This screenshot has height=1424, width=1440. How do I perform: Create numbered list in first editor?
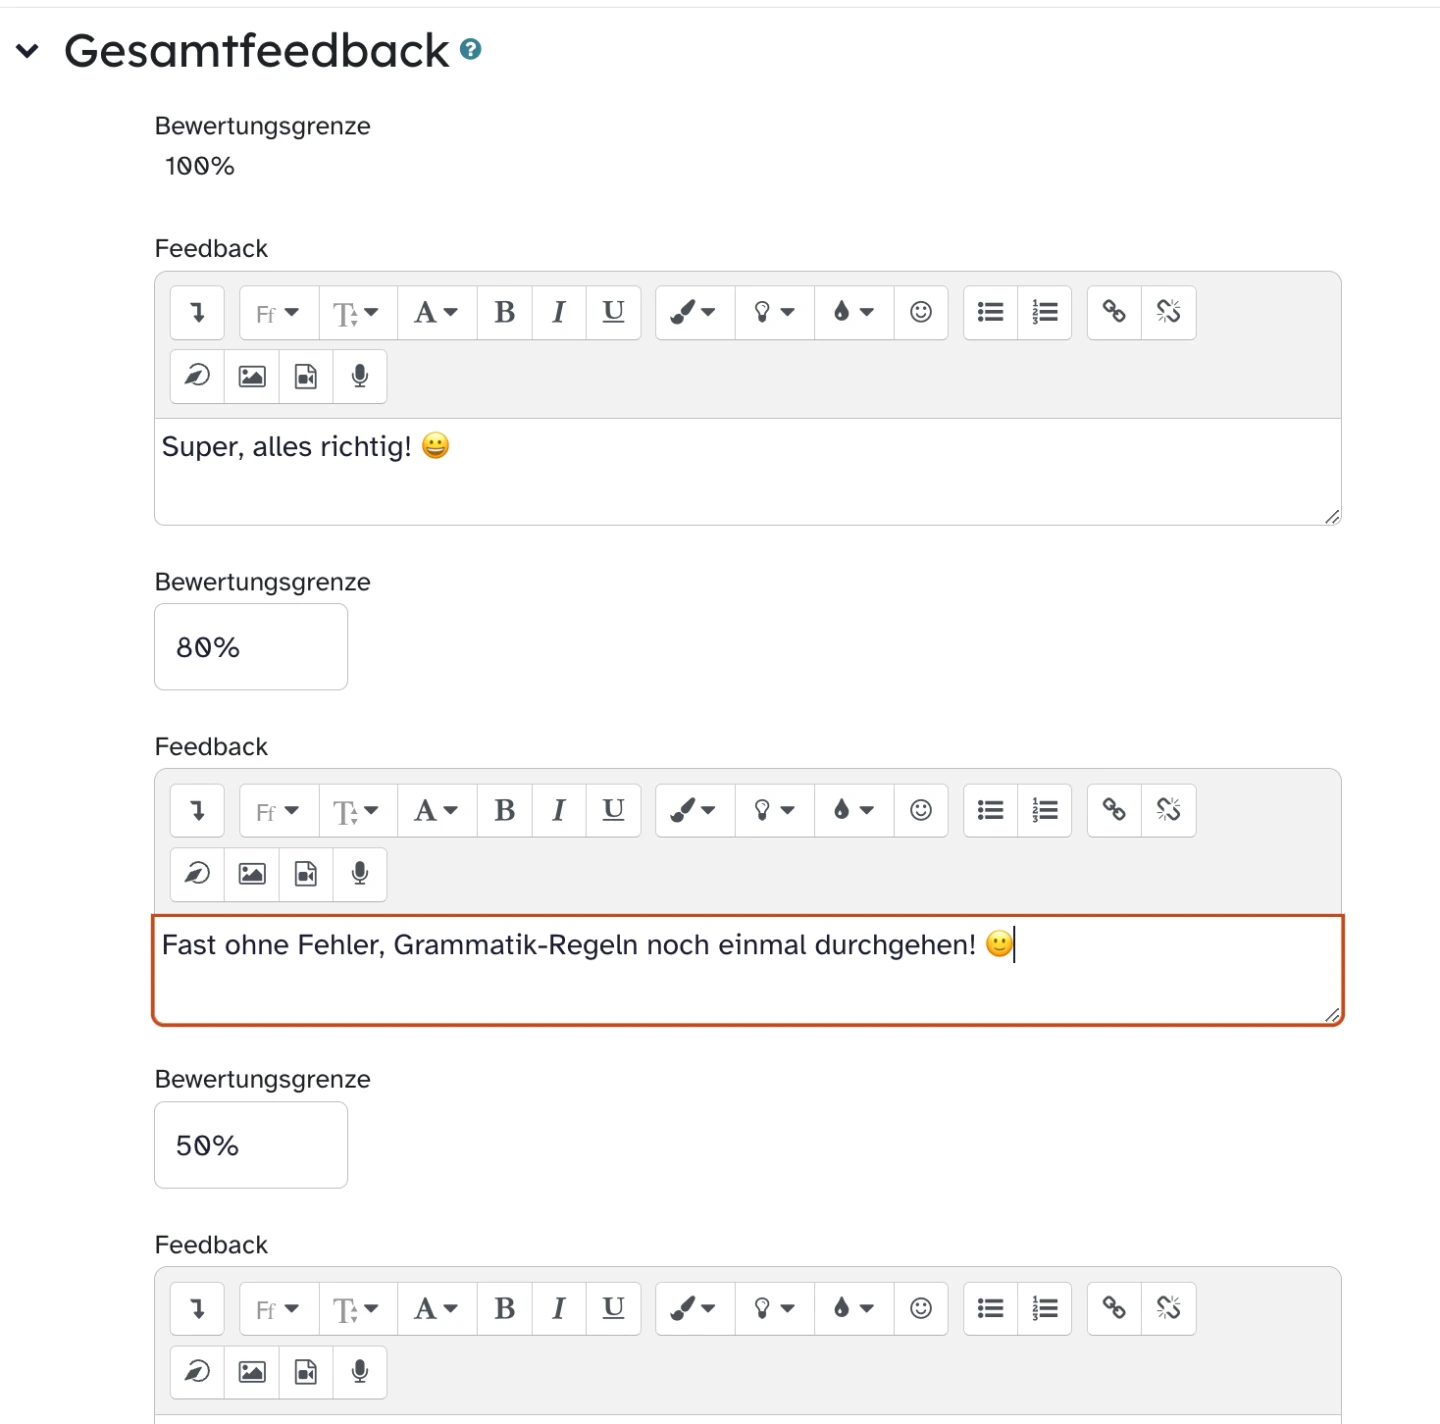pyautogui.click(x=1045, y=313)
